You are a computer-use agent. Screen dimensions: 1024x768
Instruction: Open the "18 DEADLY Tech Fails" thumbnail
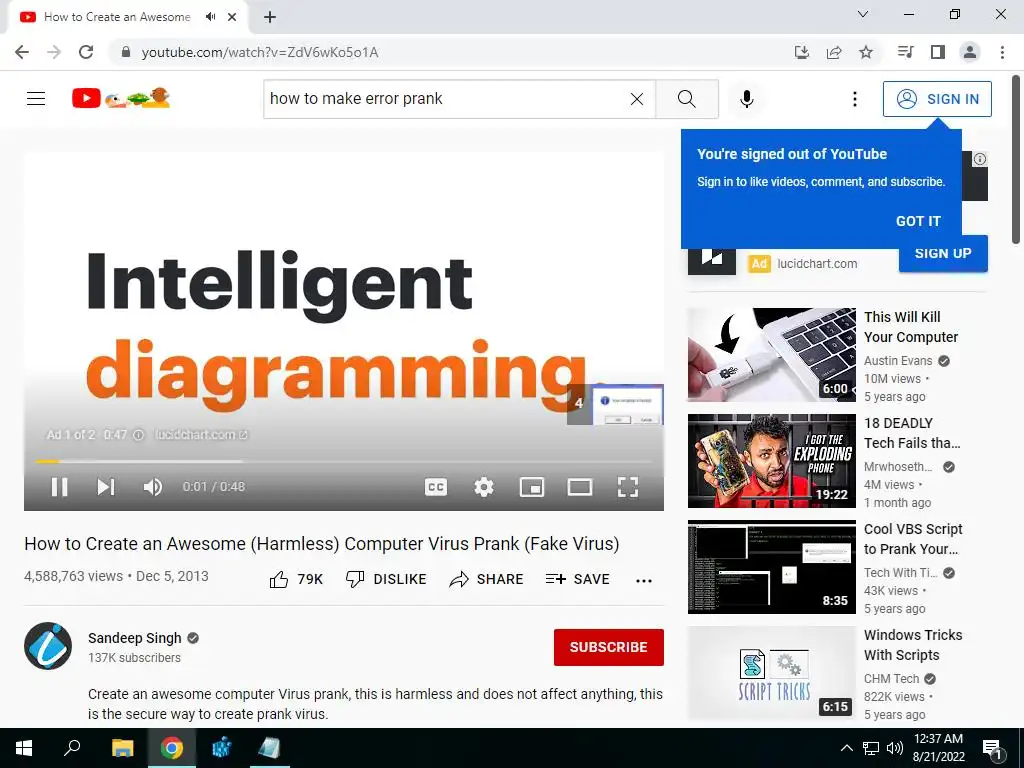coord(771,461)
